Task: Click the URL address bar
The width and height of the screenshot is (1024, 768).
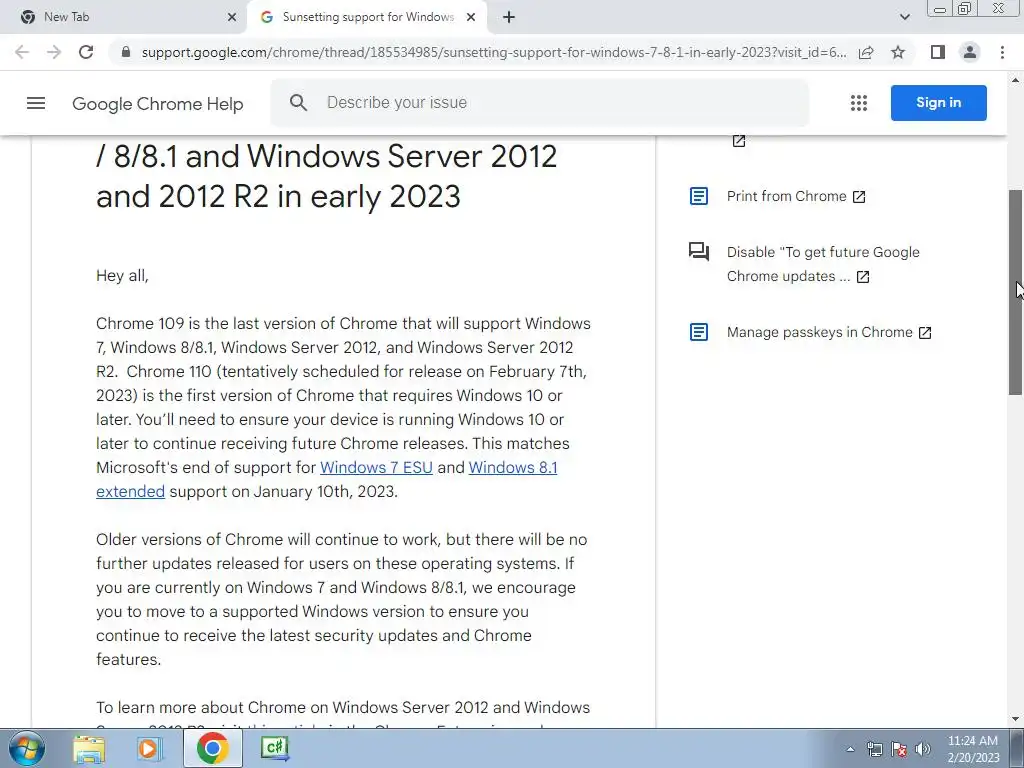Action: [x=494, y=52]
